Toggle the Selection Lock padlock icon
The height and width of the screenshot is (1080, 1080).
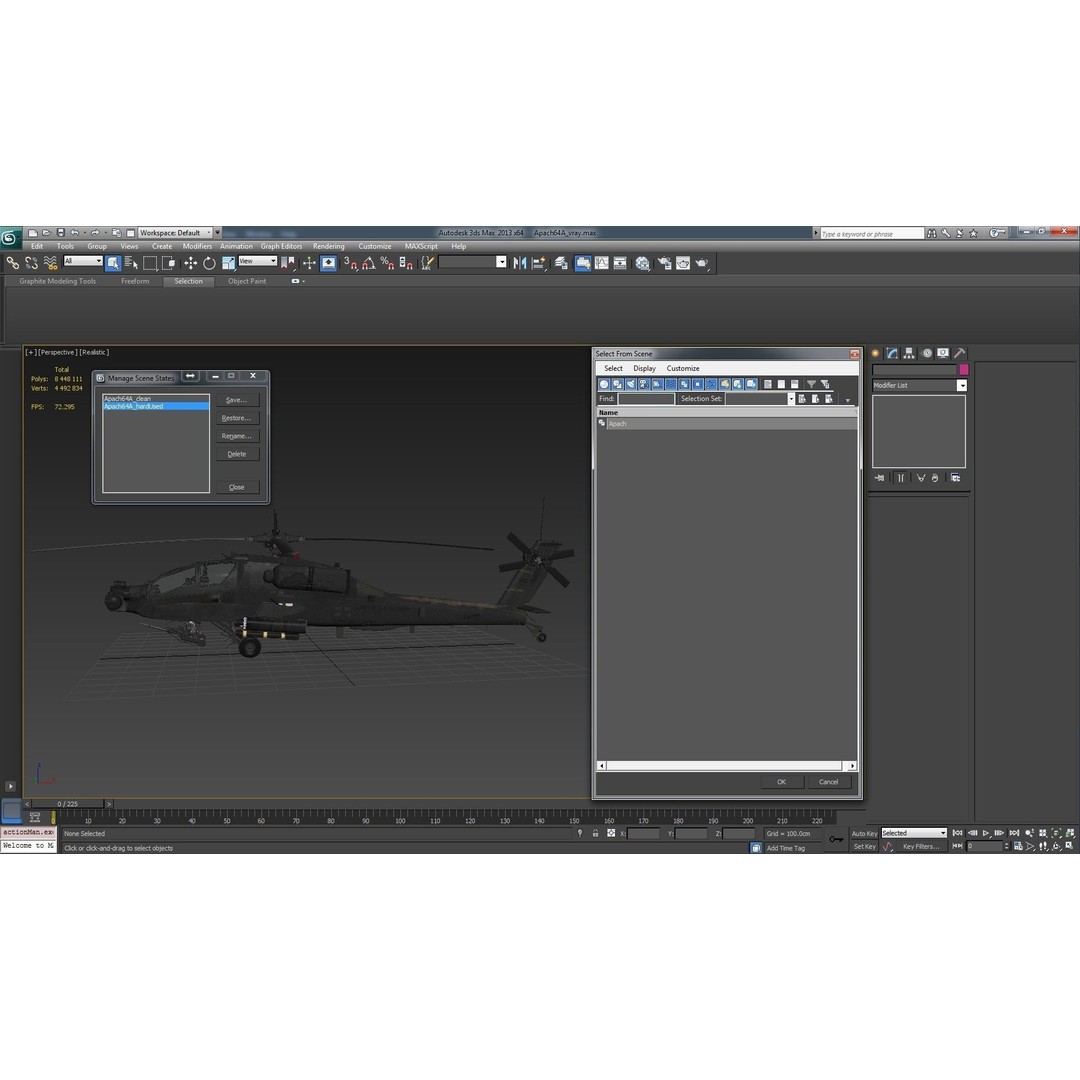click(x=596, y=833)
